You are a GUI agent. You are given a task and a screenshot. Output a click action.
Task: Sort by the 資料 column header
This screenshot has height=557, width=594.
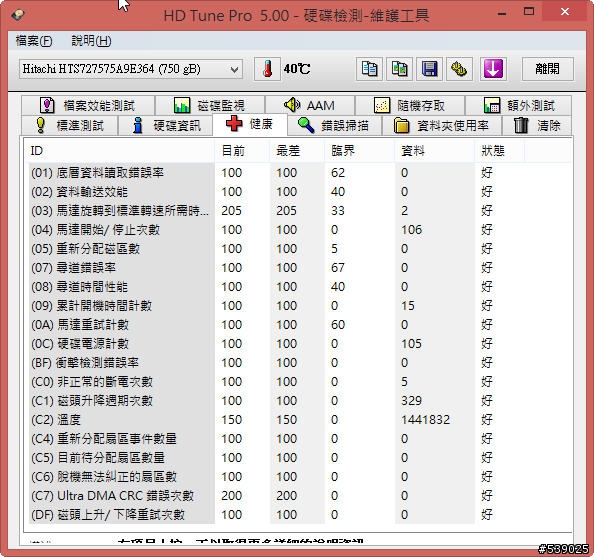click(435, 151)
